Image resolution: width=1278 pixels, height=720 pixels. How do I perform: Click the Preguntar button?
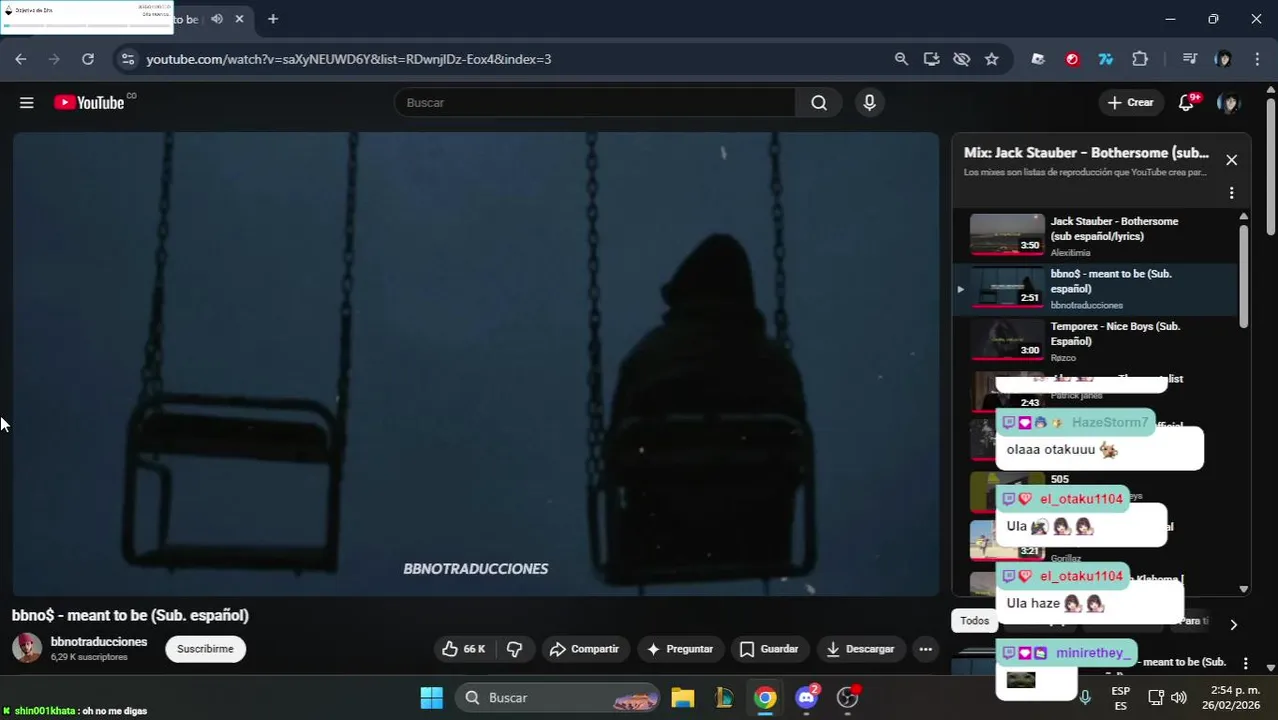(680, 649)
